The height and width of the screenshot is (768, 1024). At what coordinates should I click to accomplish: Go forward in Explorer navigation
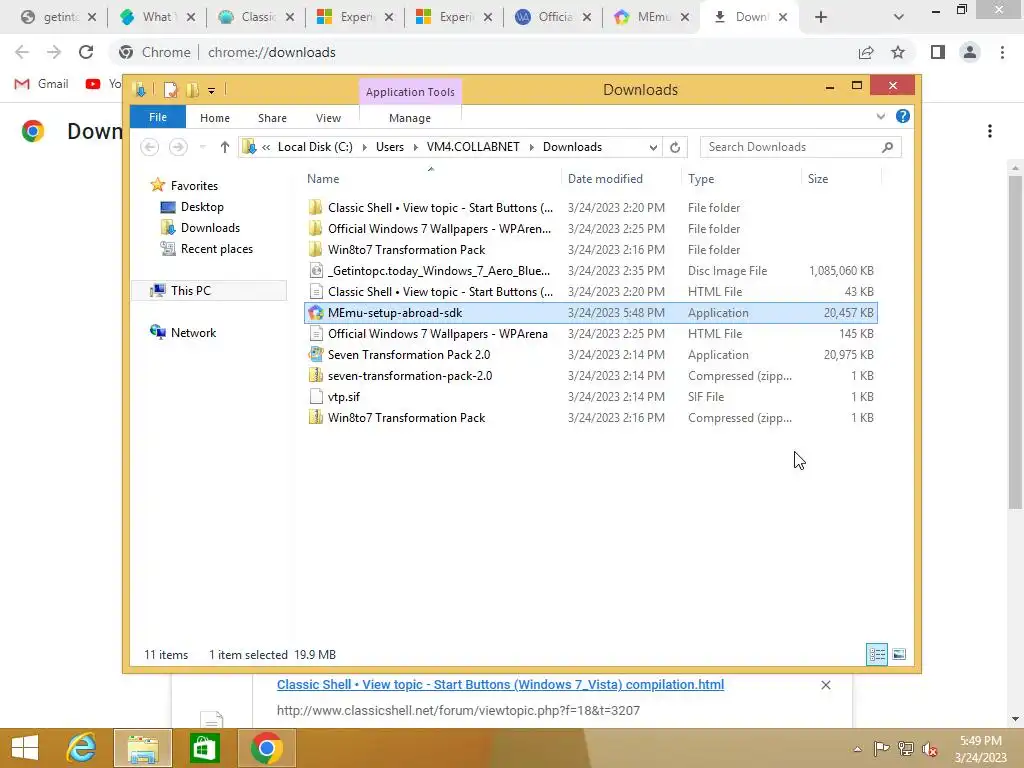[x=178, y=147]
